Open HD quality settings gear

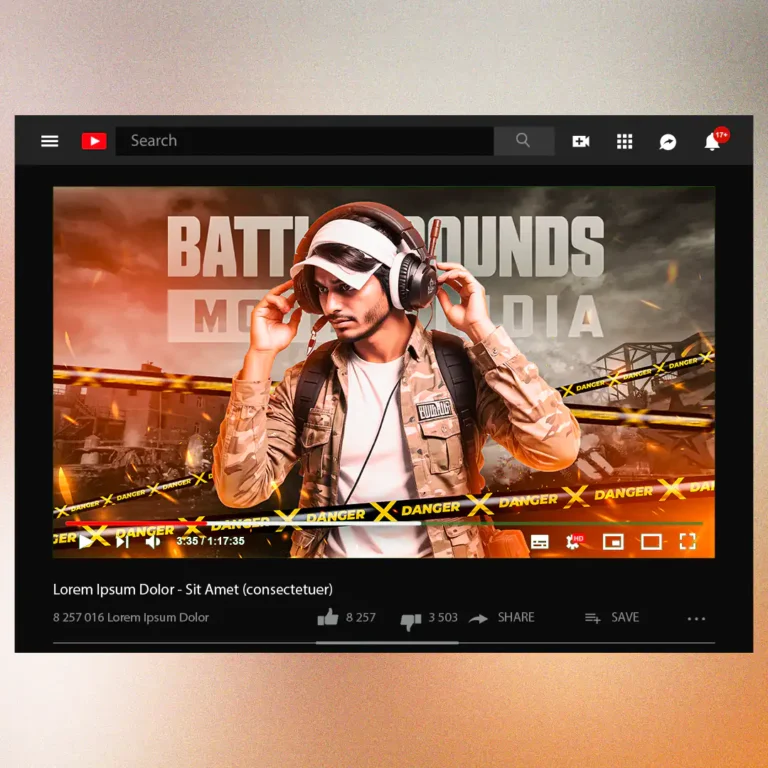click(x=575, y=541)
